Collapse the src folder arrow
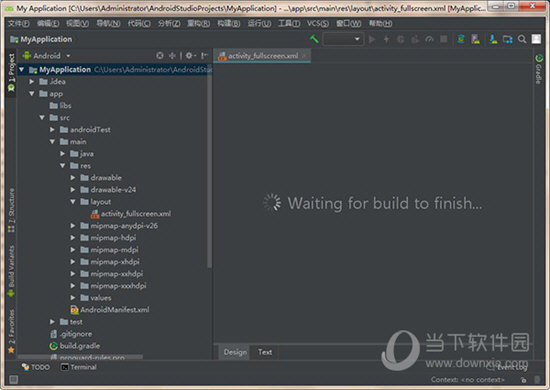The image size is (550, 390). coord(42,117)
